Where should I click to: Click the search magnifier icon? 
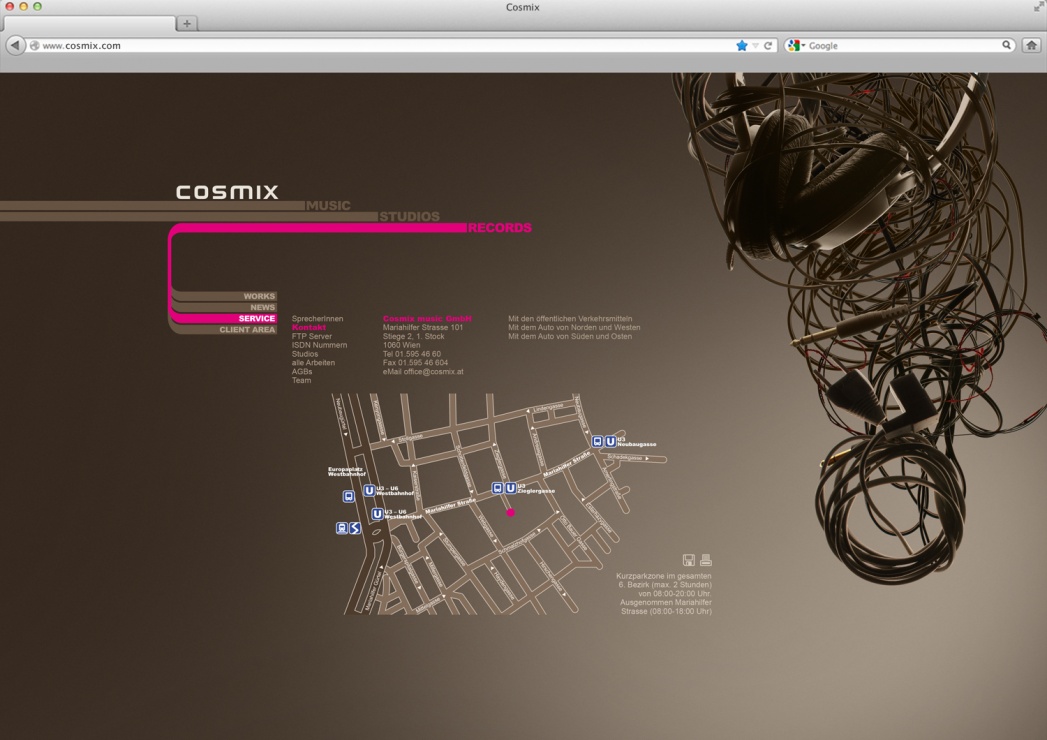point(1006,45)
